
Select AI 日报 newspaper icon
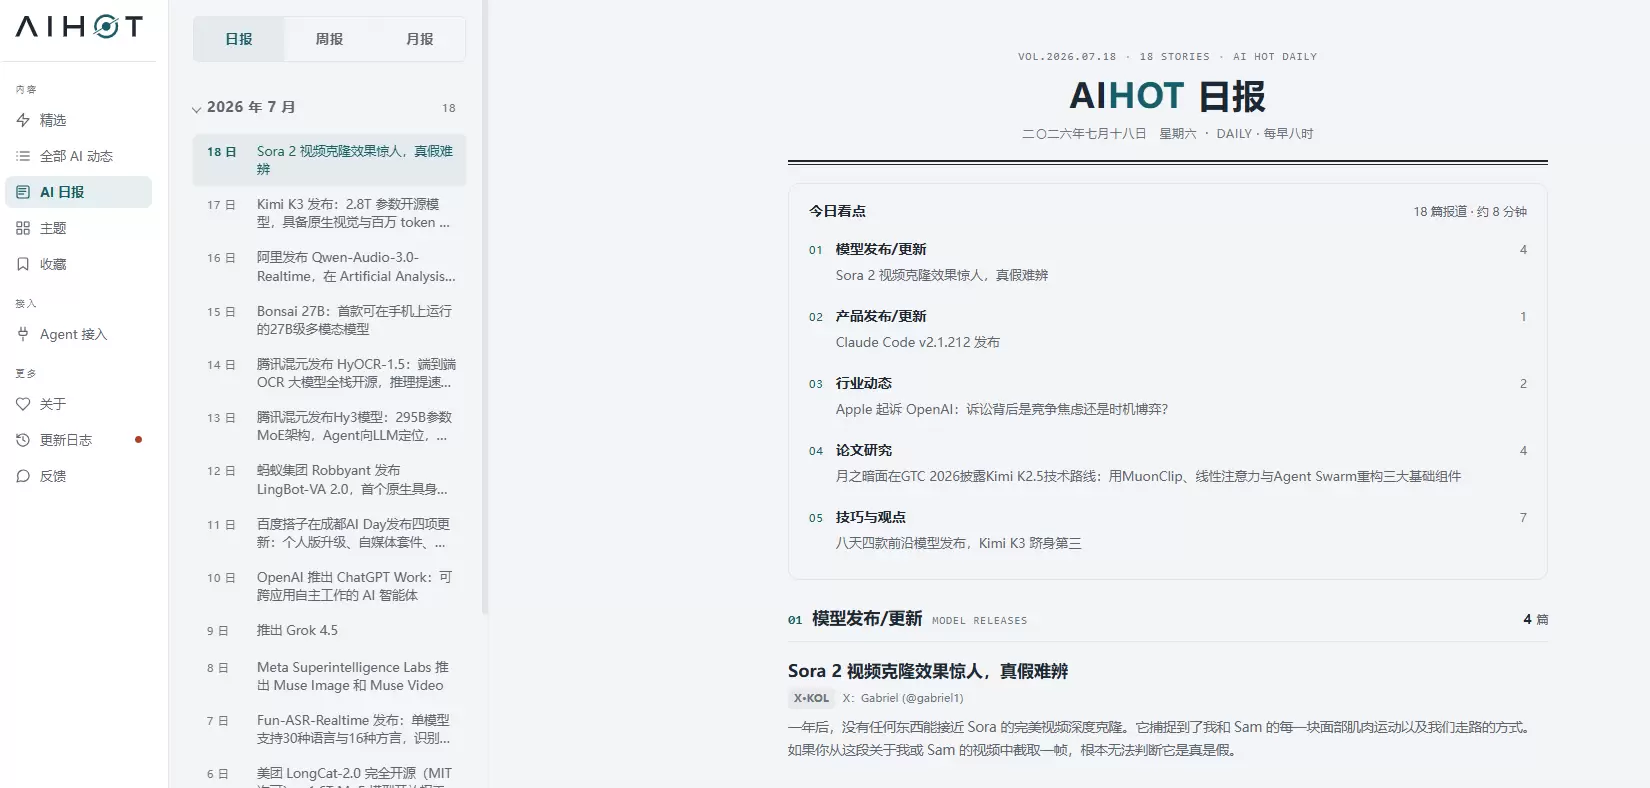(23, 192)
